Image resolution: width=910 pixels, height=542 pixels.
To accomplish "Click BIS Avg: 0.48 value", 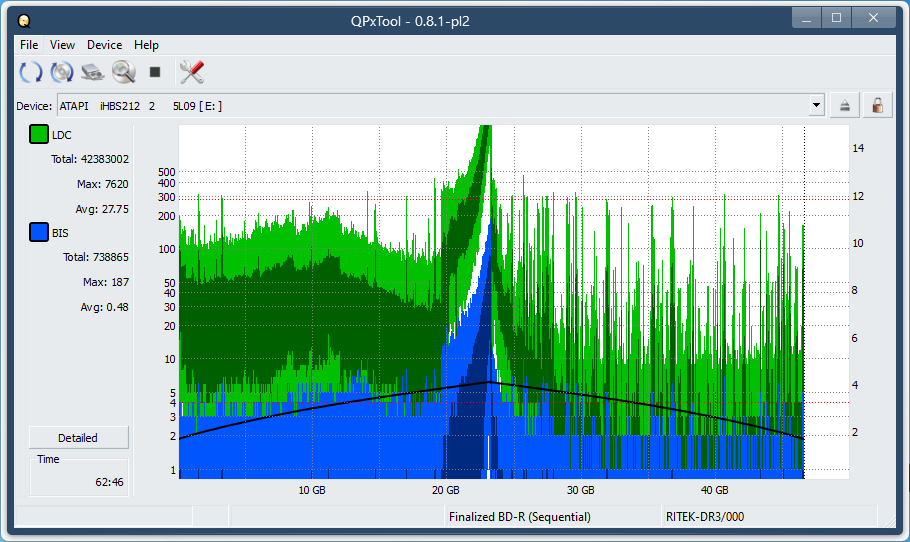I will 104,307.
